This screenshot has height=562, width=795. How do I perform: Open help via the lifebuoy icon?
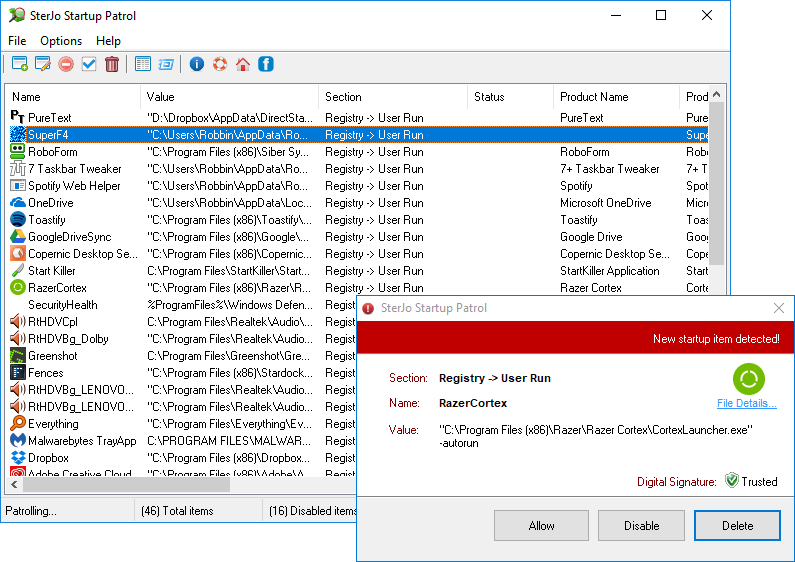pos(219,64)
